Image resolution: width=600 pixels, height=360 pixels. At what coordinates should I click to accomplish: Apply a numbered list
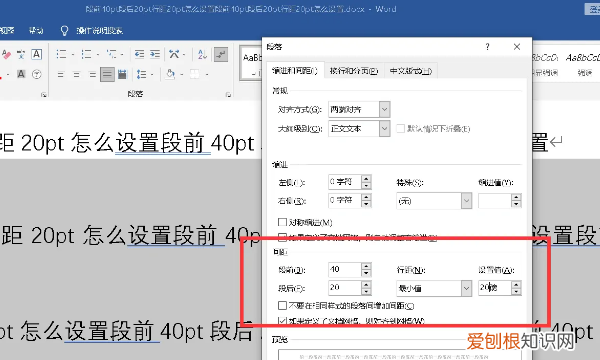tap(86, 54)
